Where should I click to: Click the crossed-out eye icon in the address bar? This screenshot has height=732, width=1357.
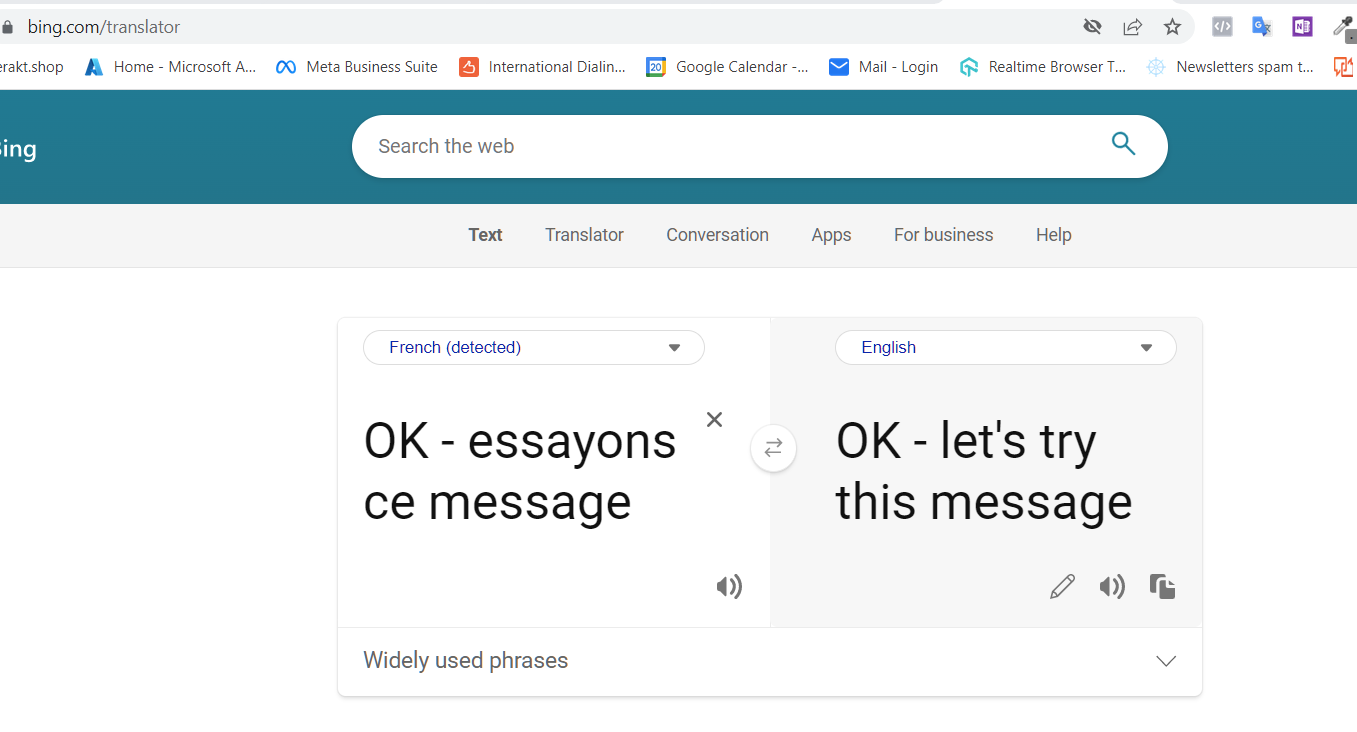coord(1092,27)
